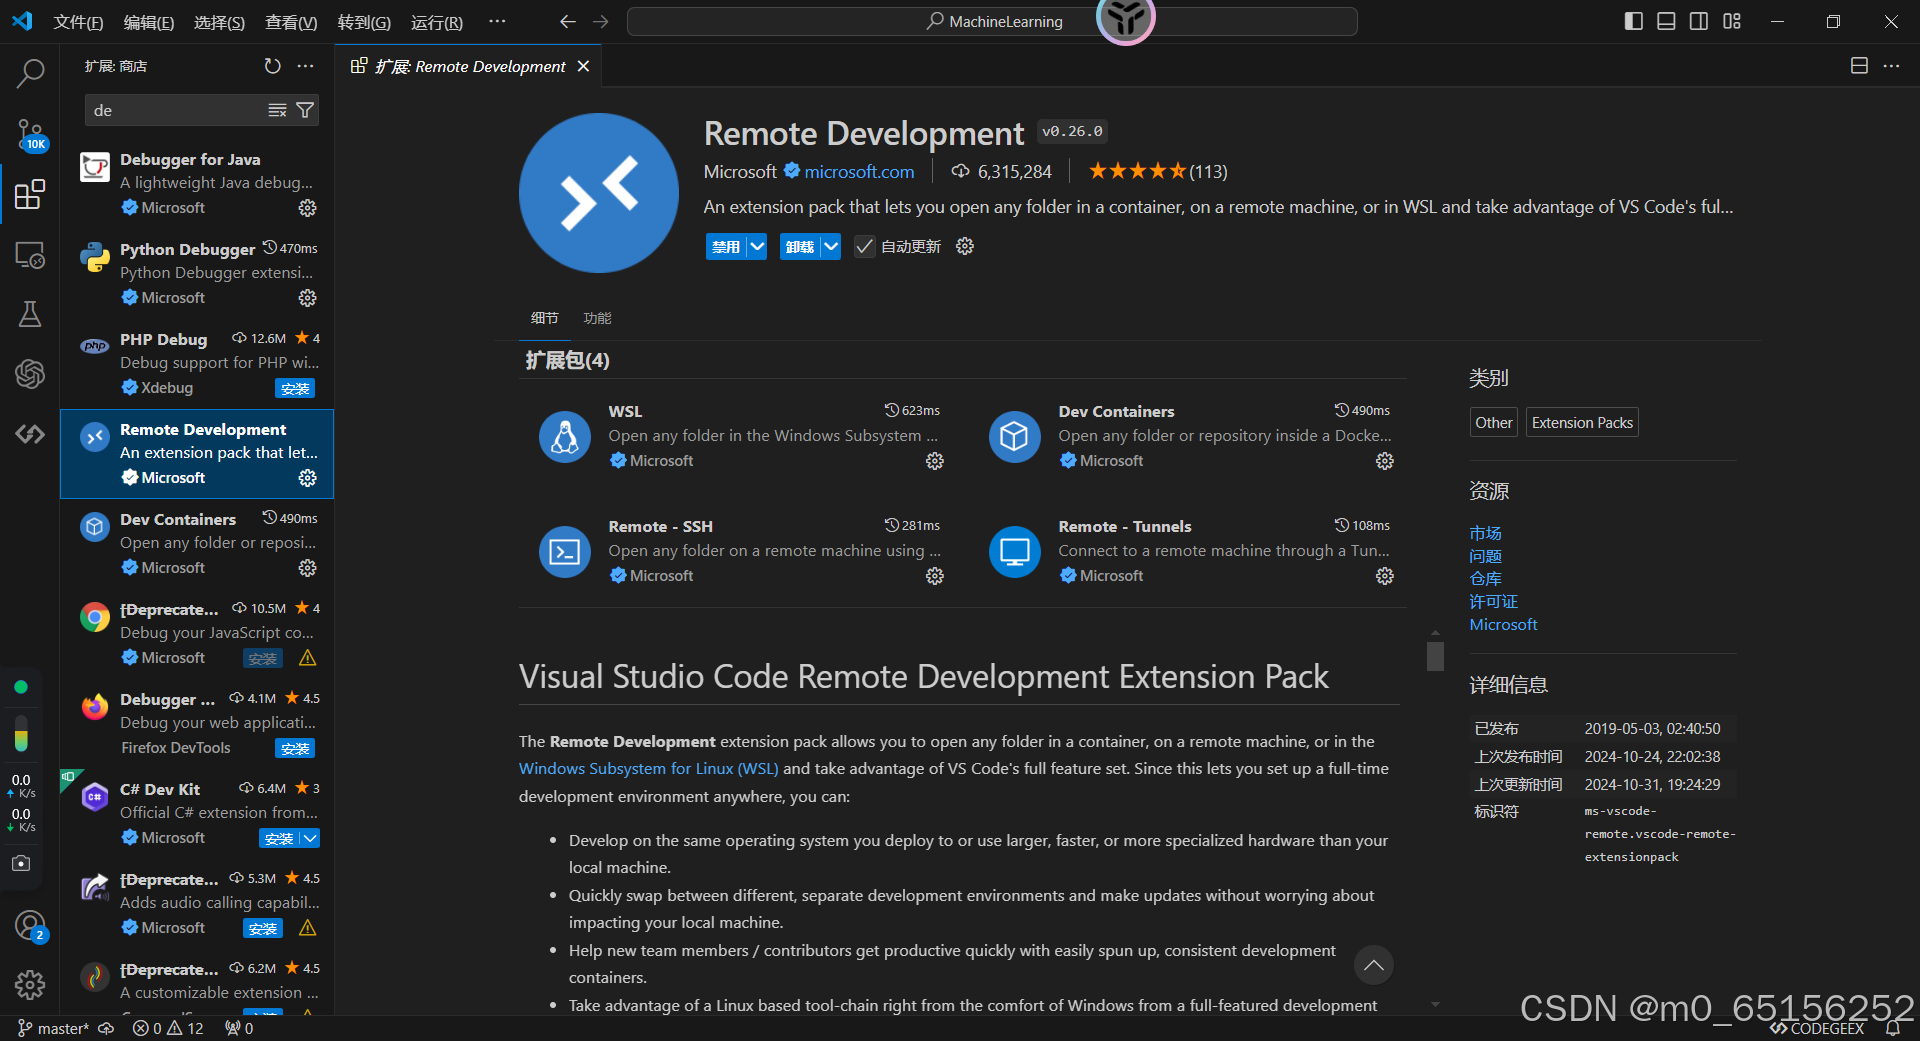The image size is (1920, 1041).
Task: Split the editor to the right
Action: click(1859, 66)
